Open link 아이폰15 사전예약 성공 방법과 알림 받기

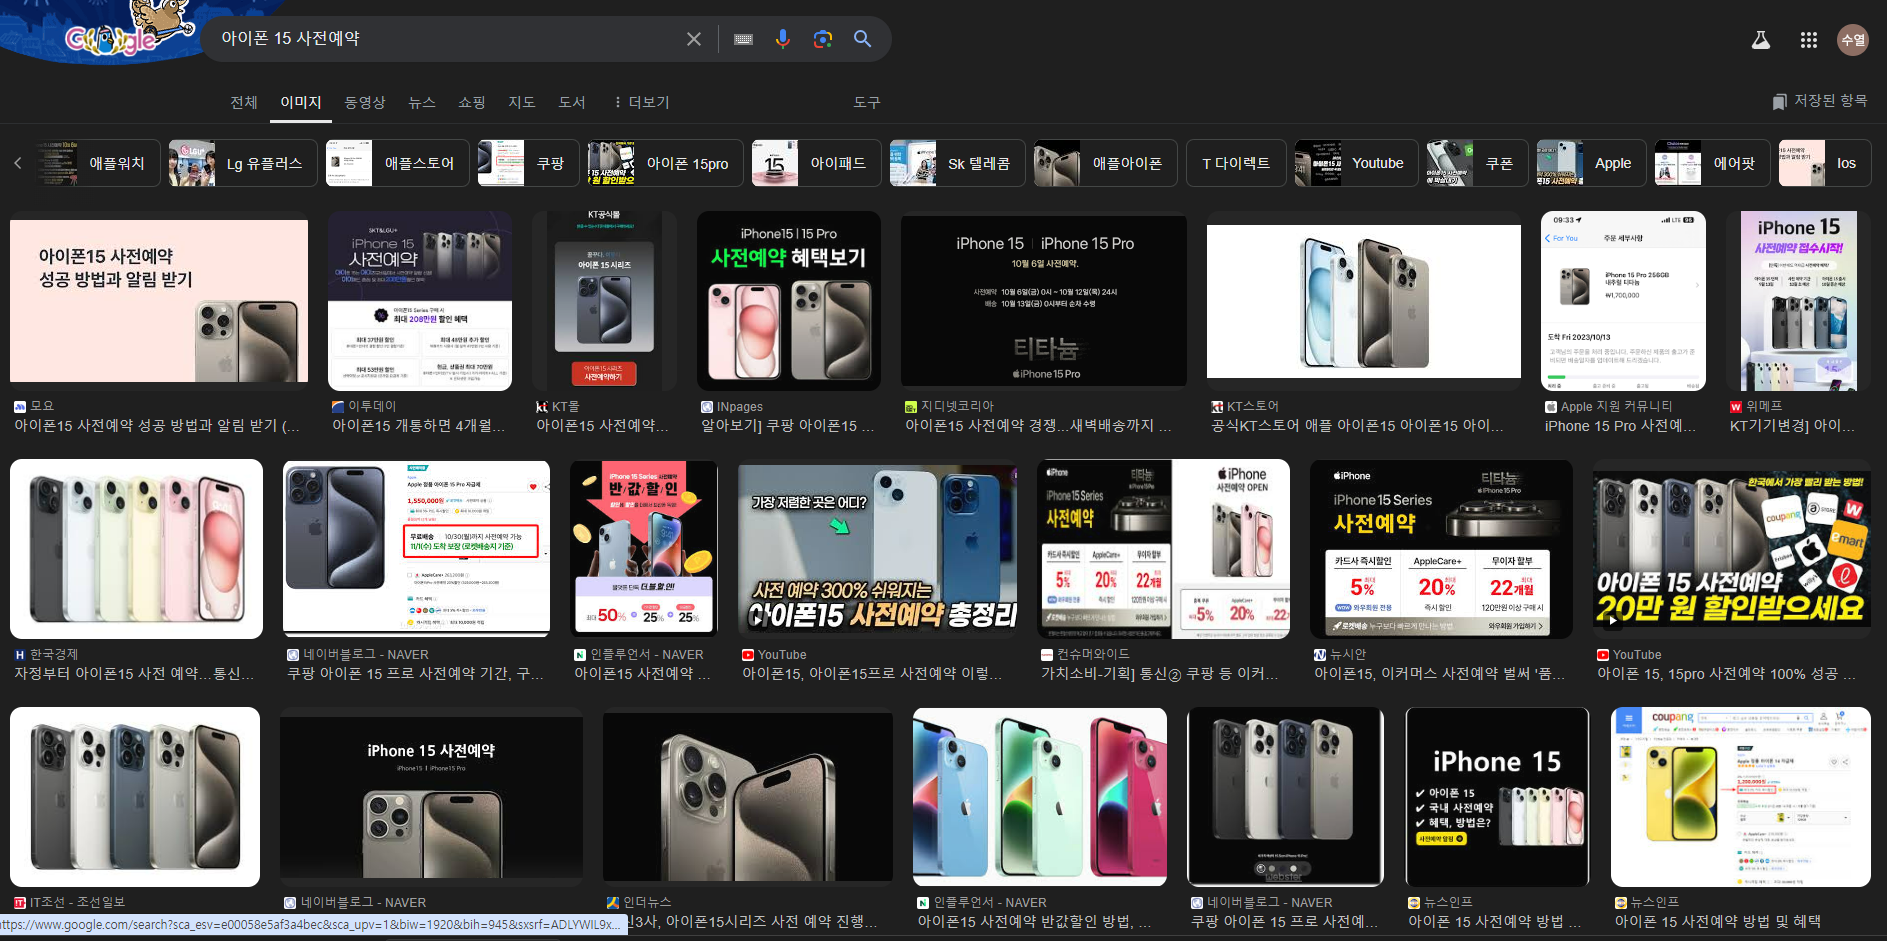click(x=157, y=426)
